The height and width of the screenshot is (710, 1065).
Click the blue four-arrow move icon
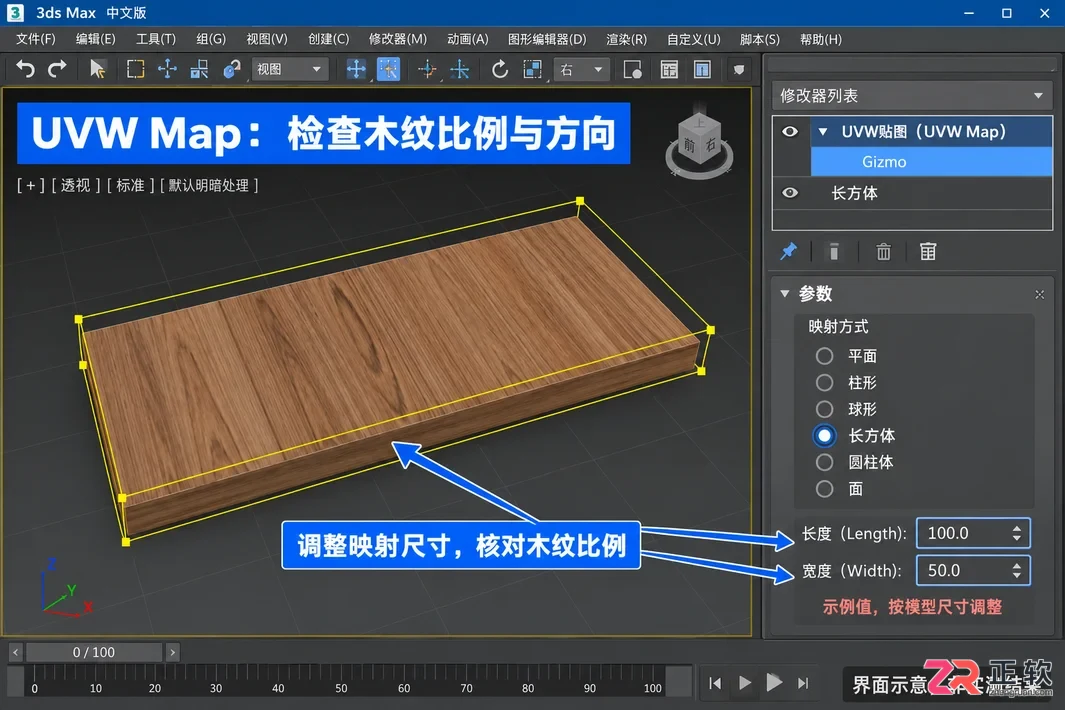point(356,69)
